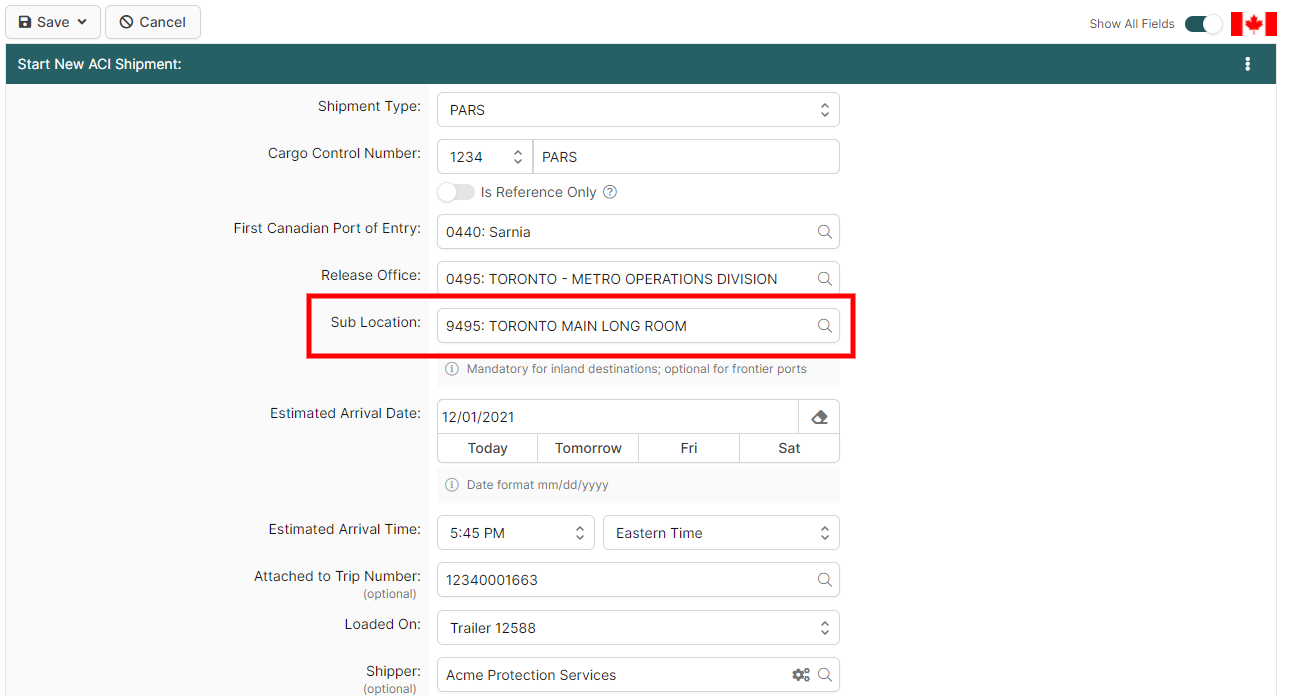Open the three-dot menu in shipment header

pos(1247,64)
